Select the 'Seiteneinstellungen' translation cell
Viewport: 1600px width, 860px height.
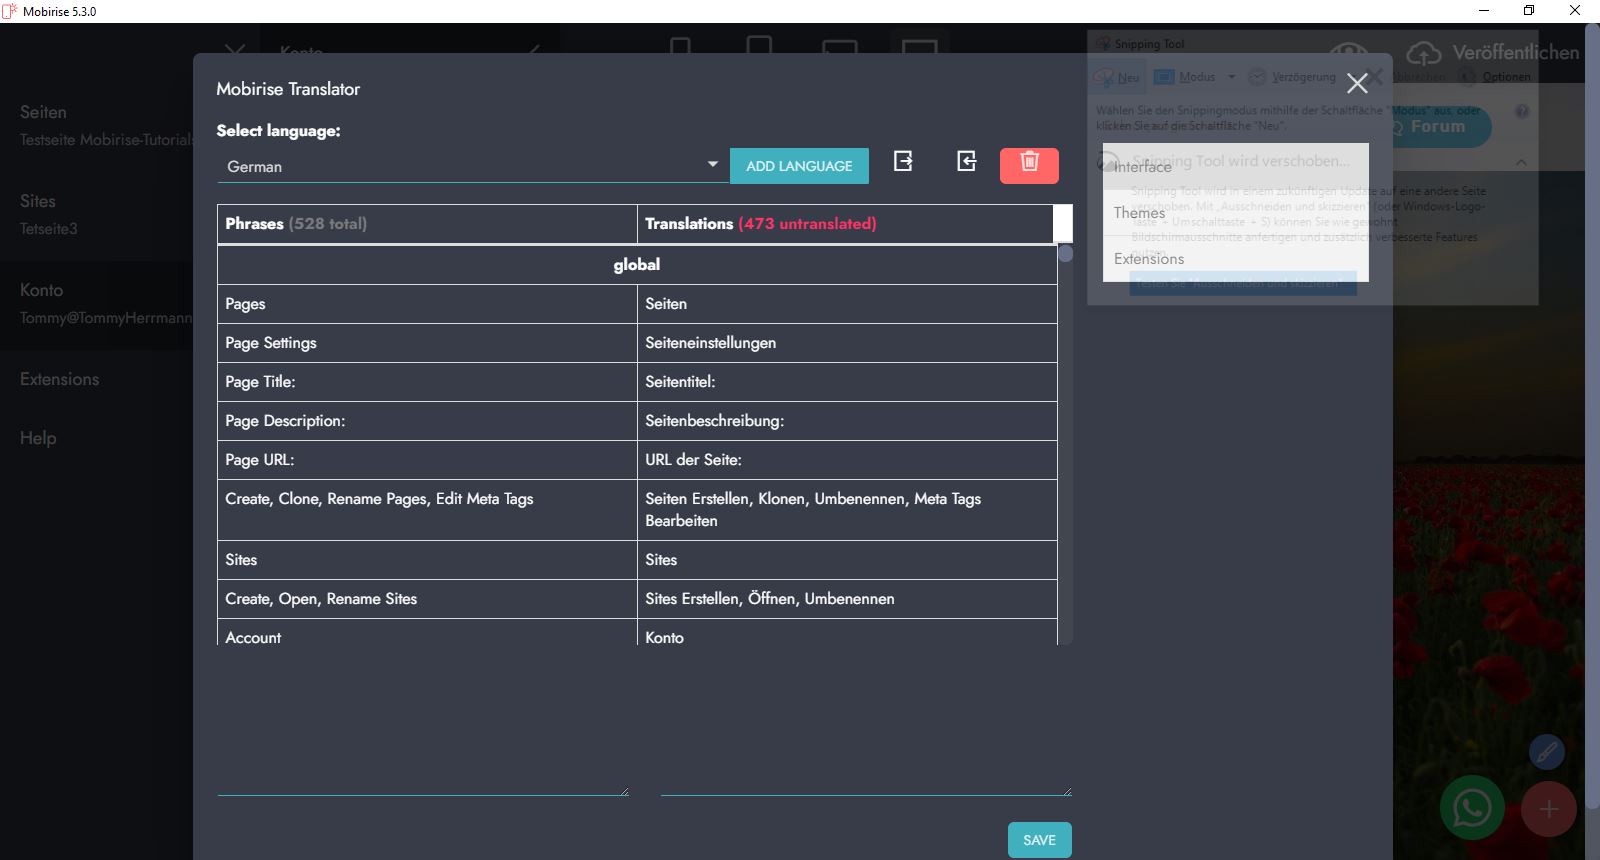coord(846,343)
